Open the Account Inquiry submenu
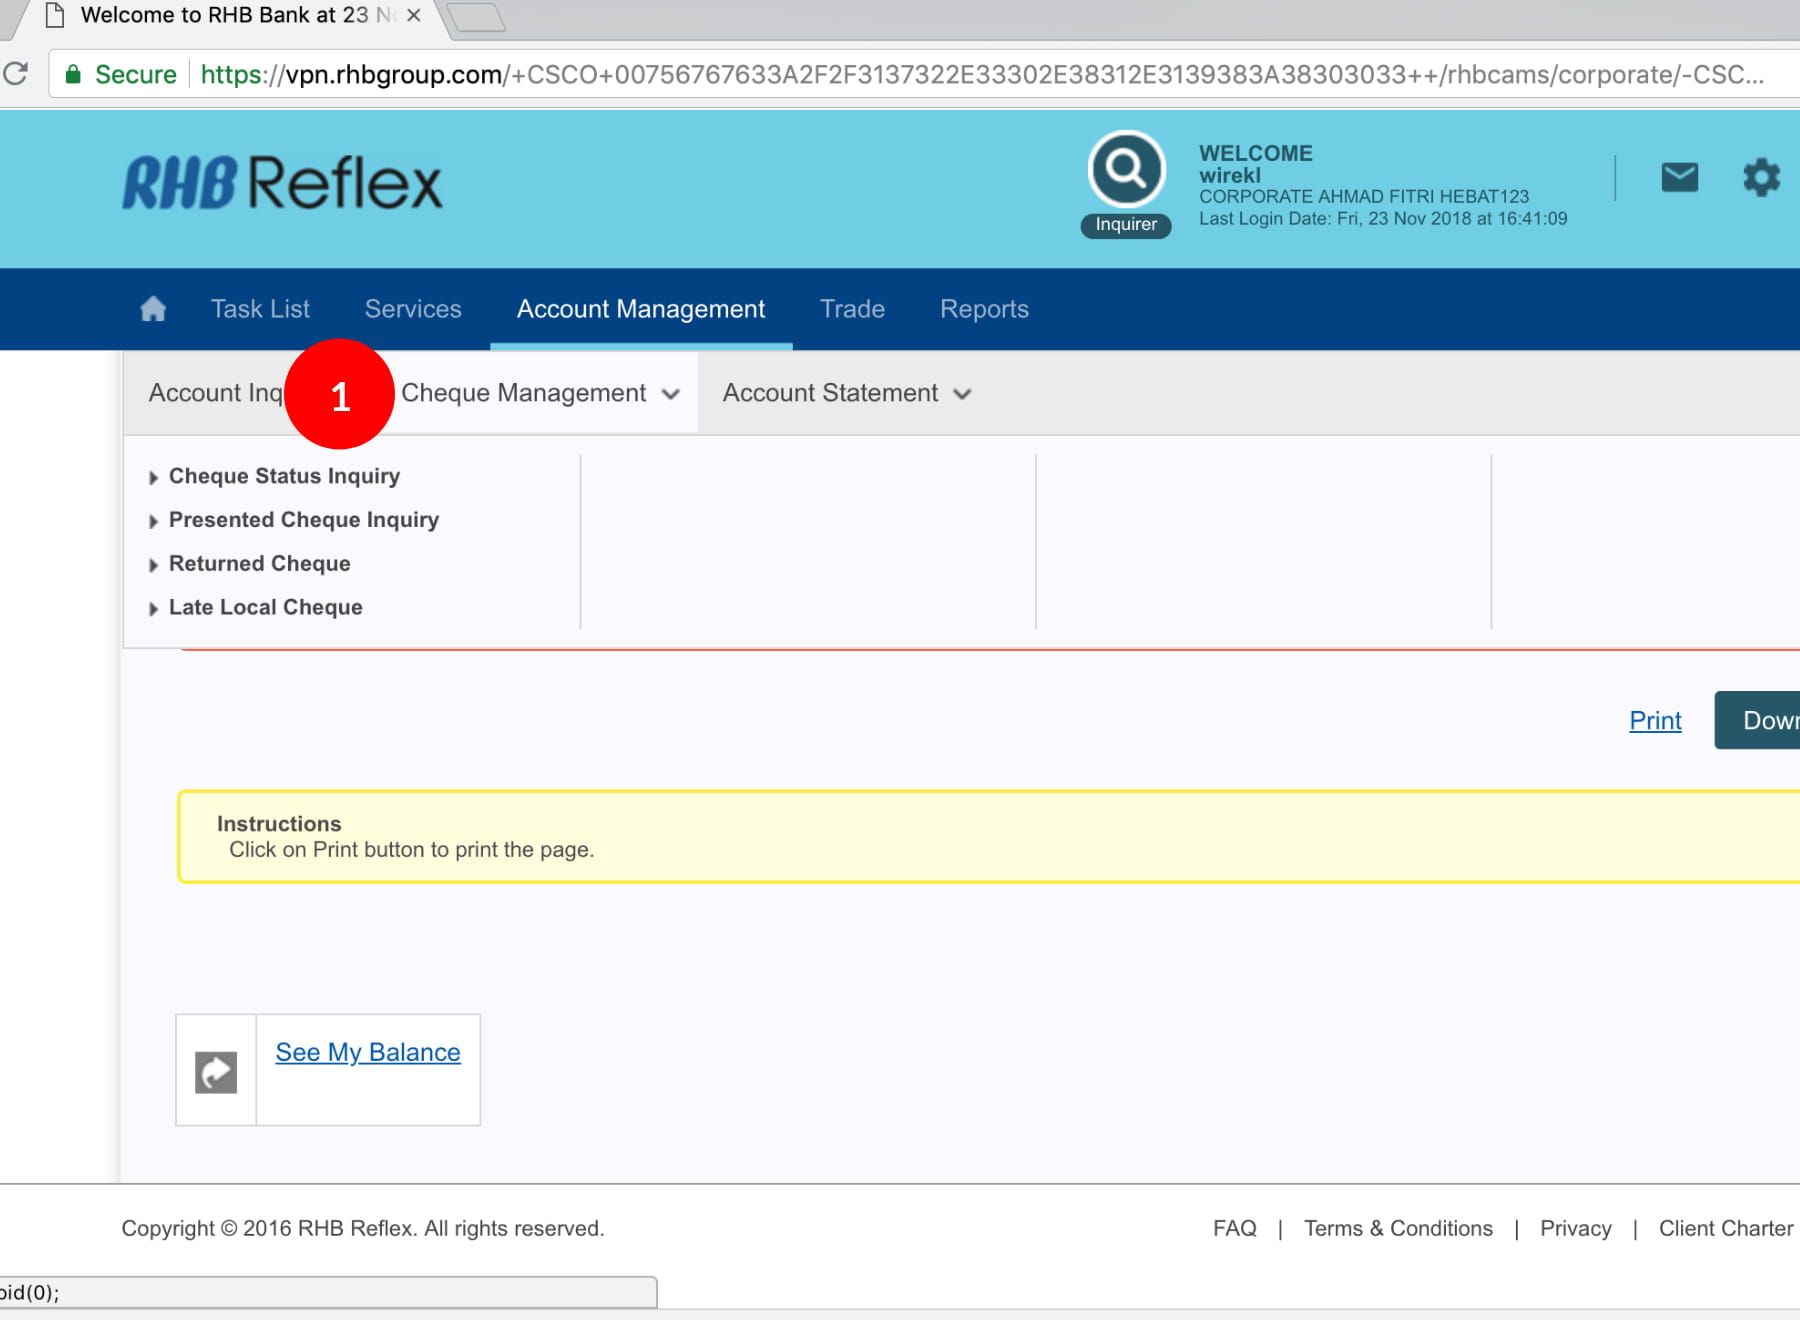Screen dimensions: 1800x1320 click(x=215, y=393)
